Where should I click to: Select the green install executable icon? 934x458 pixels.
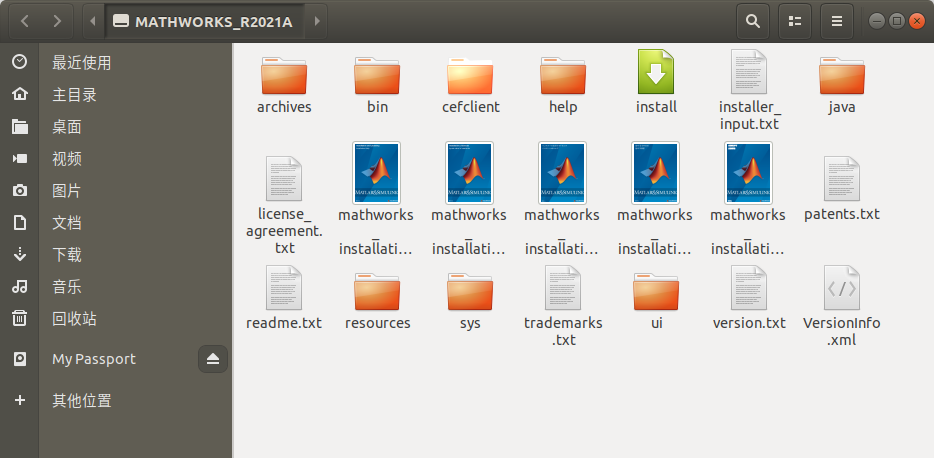coord(656,72)
